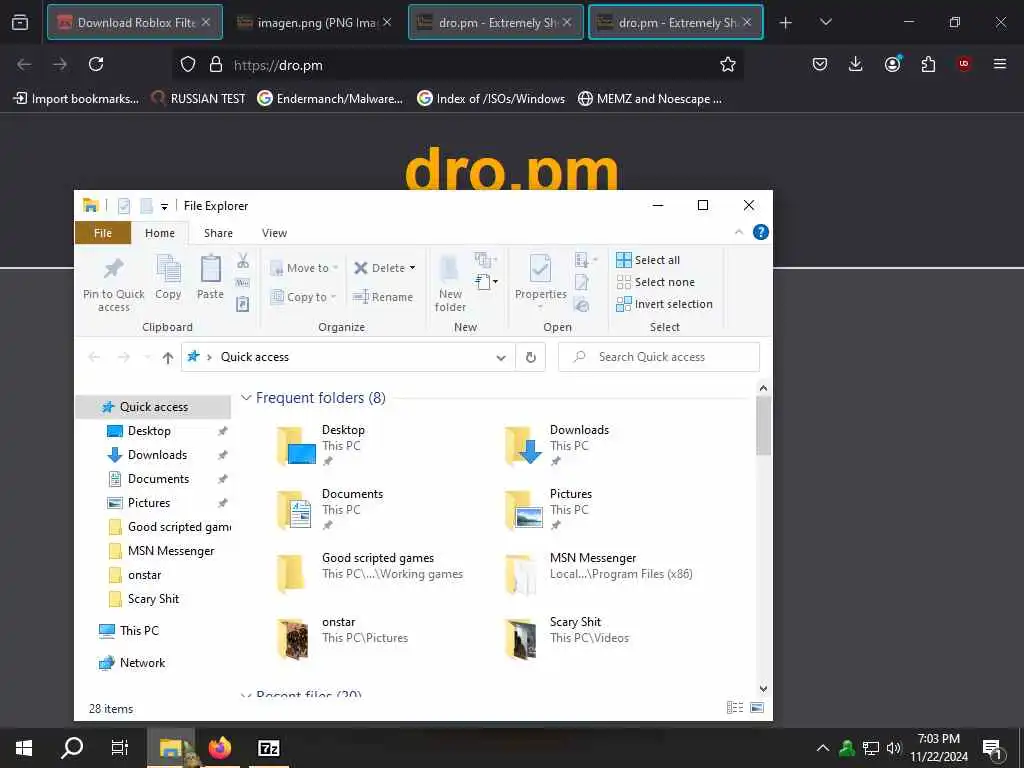
Task: Open the Move to dropdown
Action: pos(304,268)
